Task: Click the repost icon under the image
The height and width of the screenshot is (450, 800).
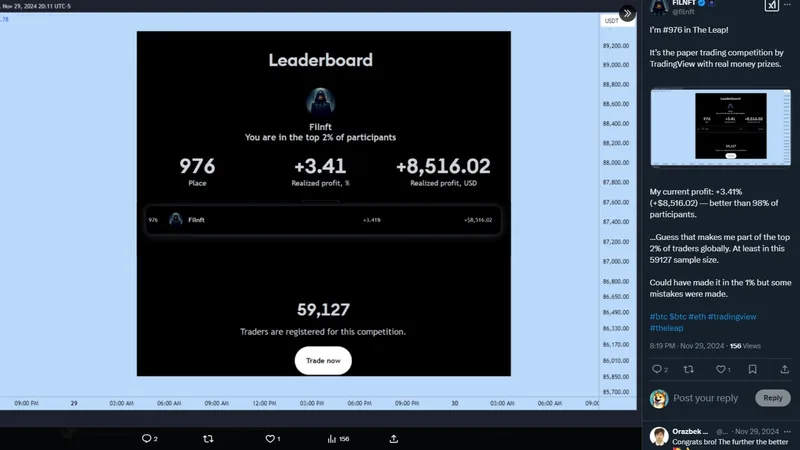Action: [x=208, y=438]
